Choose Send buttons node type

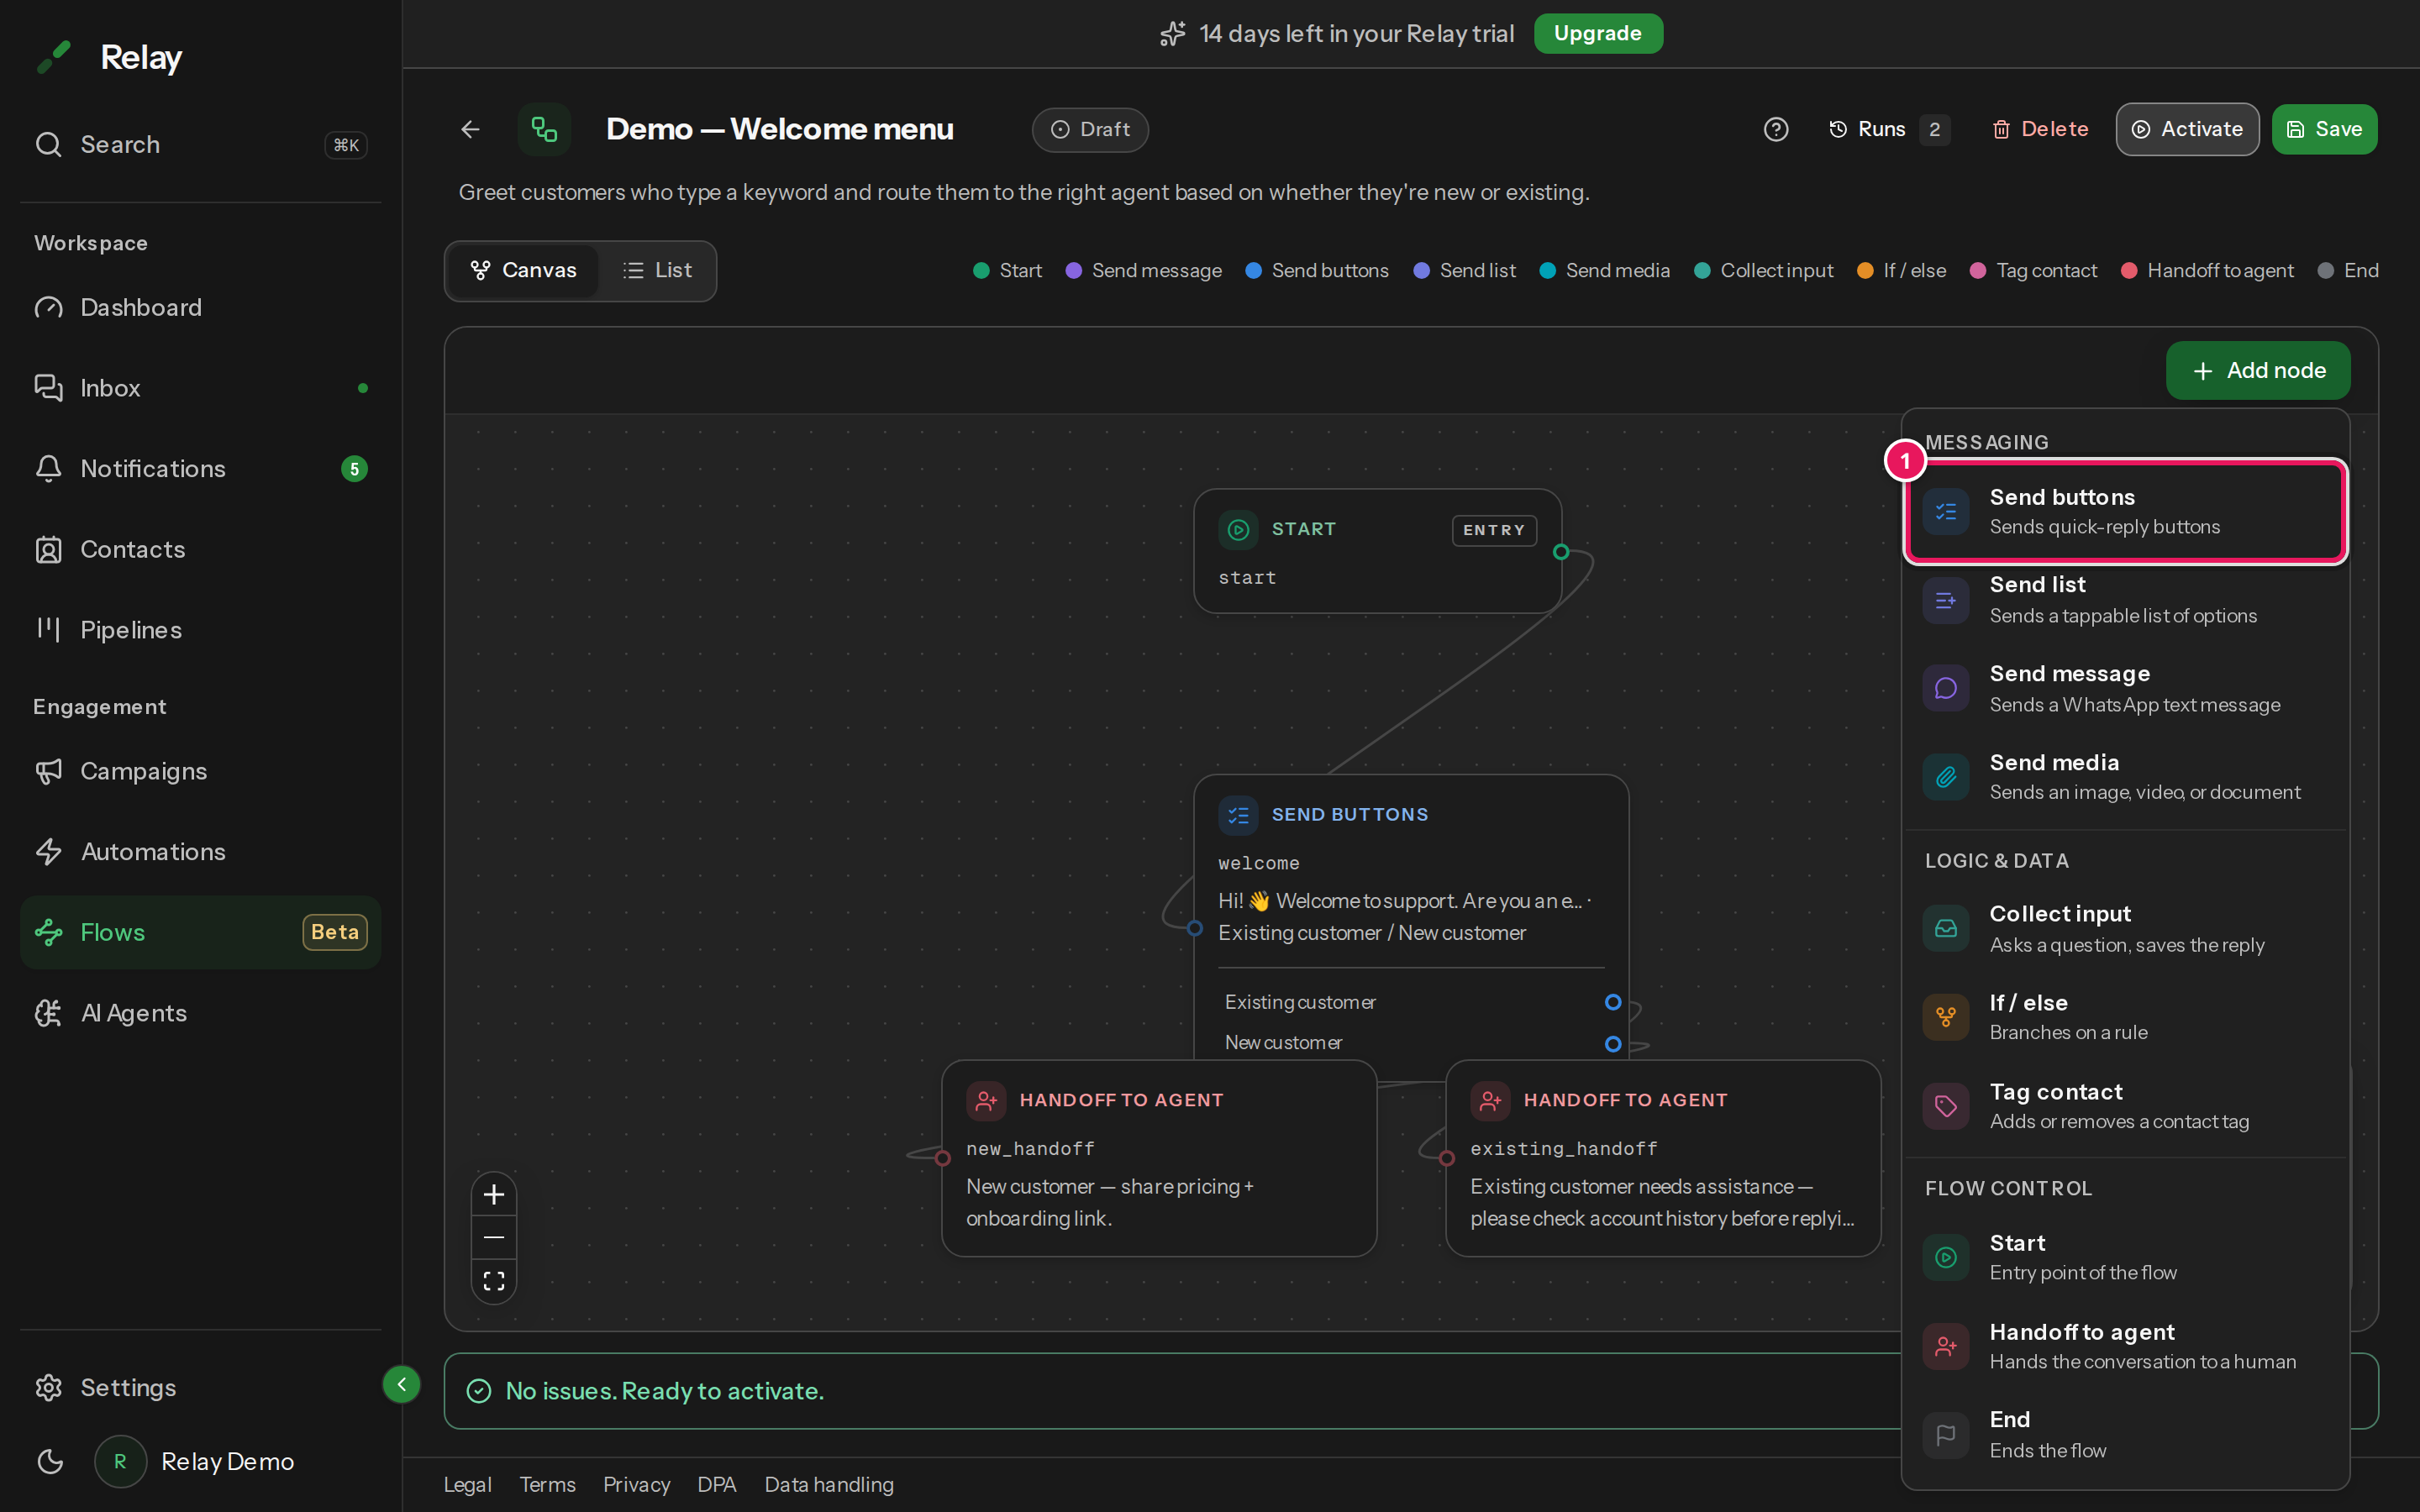(2126, 511)
